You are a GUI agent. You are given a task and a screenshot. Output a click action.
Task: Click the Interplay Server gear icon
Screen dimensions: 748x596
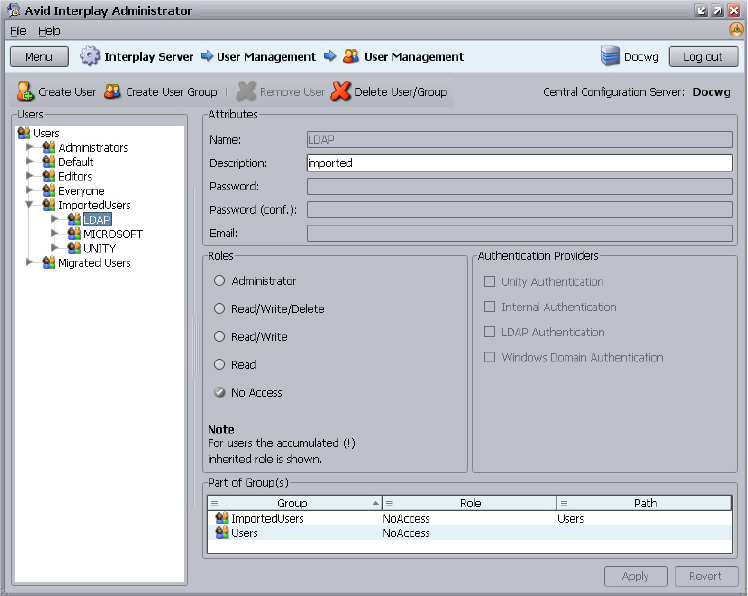pyautogui.click(x=90, y=56)
